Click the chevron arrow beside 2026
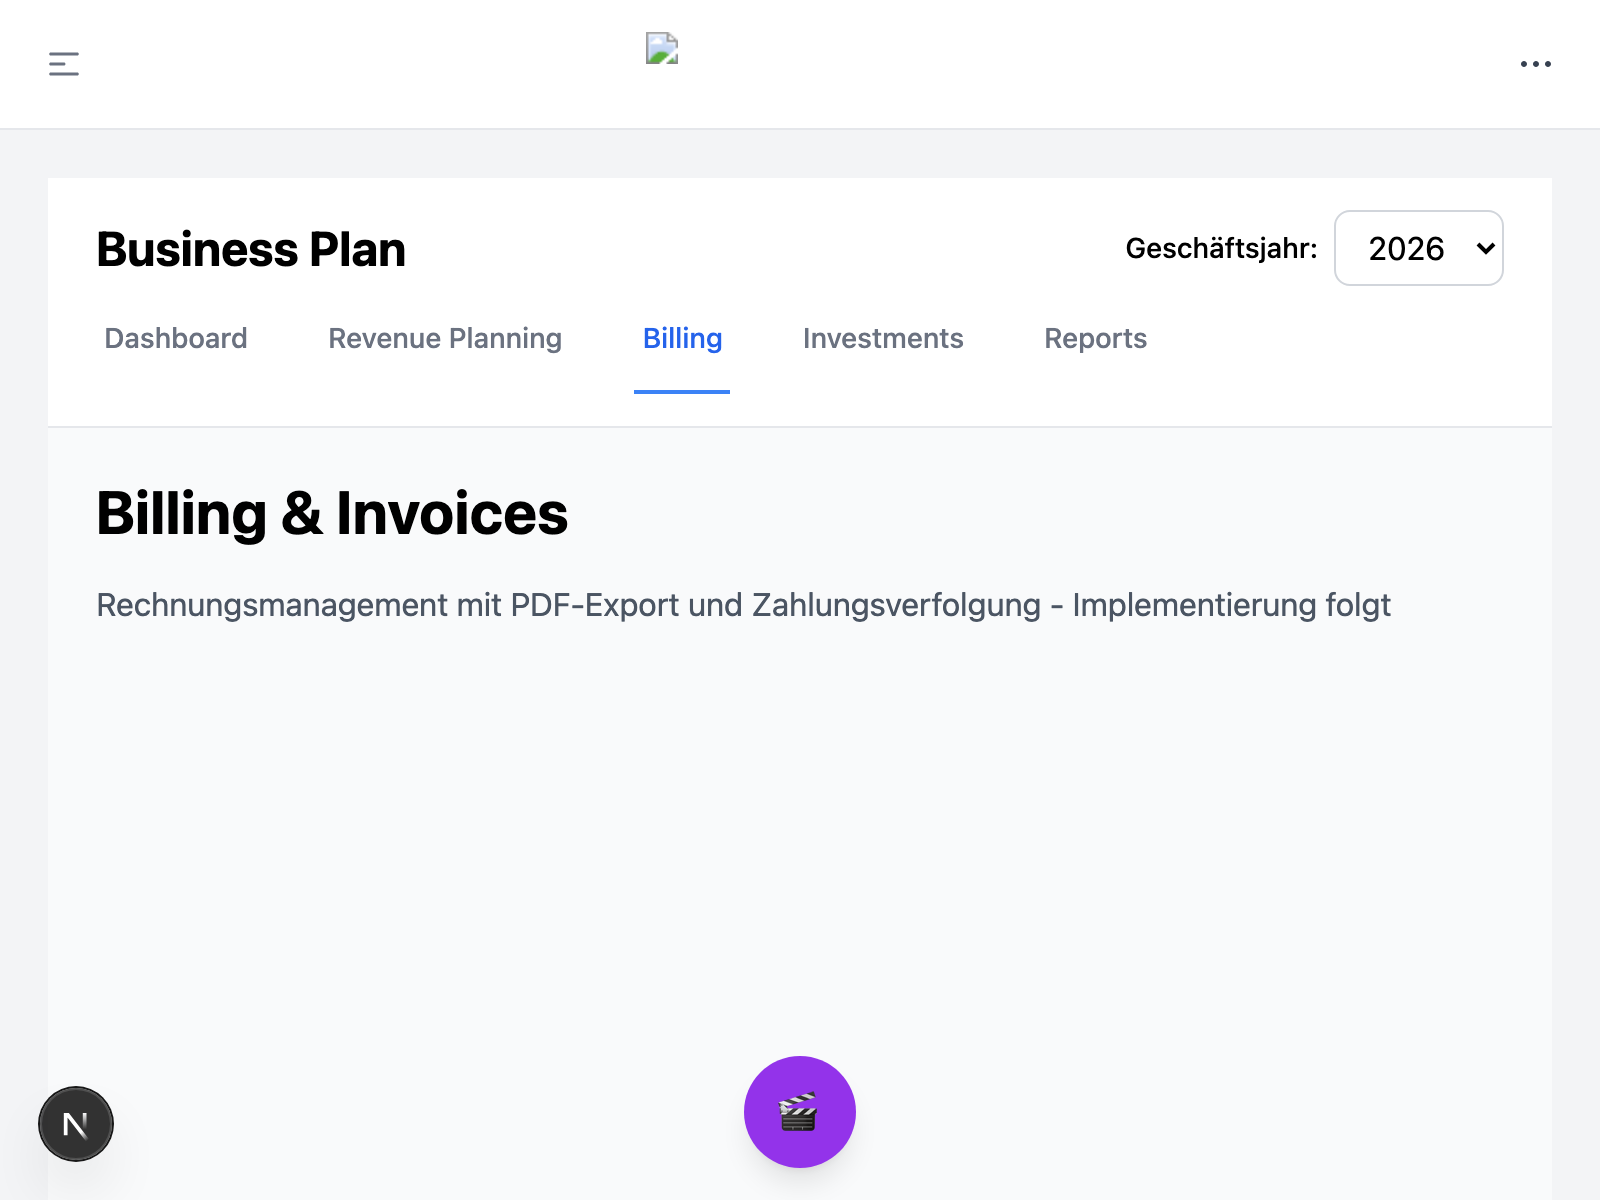Screen dimensions: 1600x1200 [1485, 248]
